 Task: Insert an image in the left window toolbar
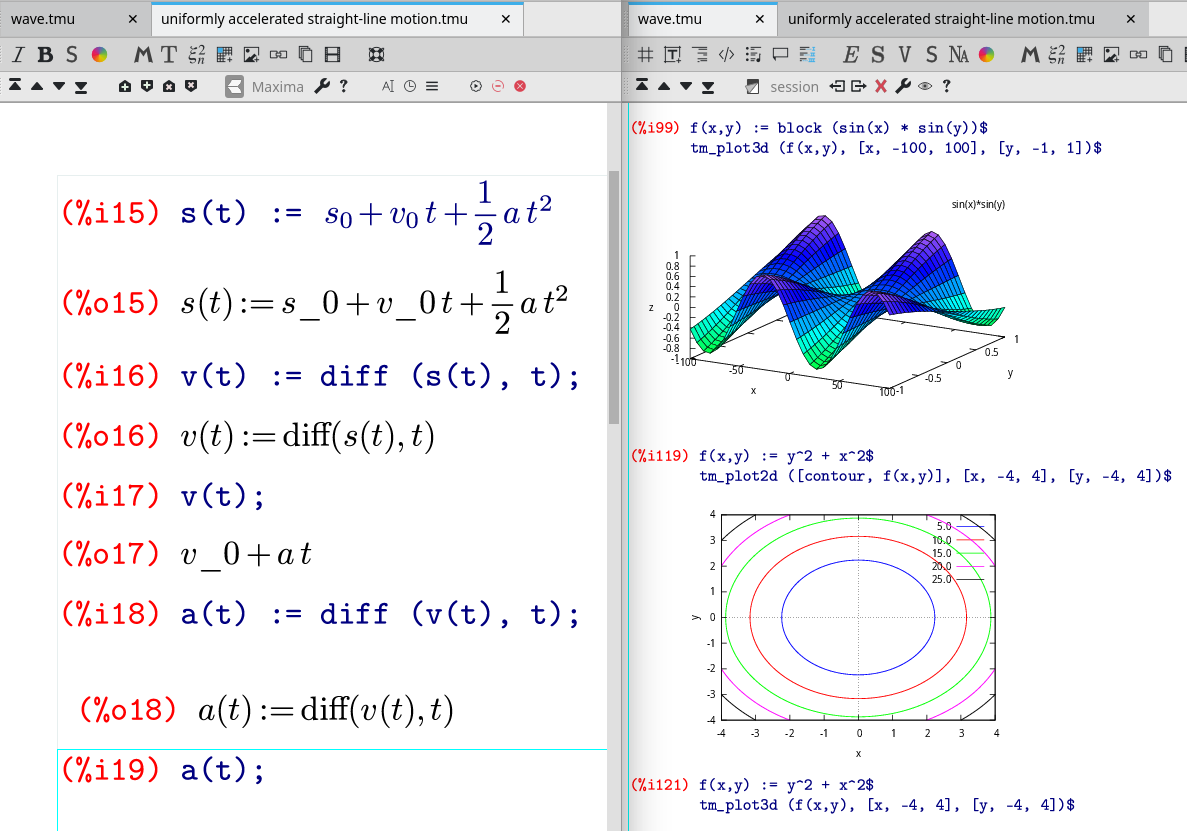[251, 54]
